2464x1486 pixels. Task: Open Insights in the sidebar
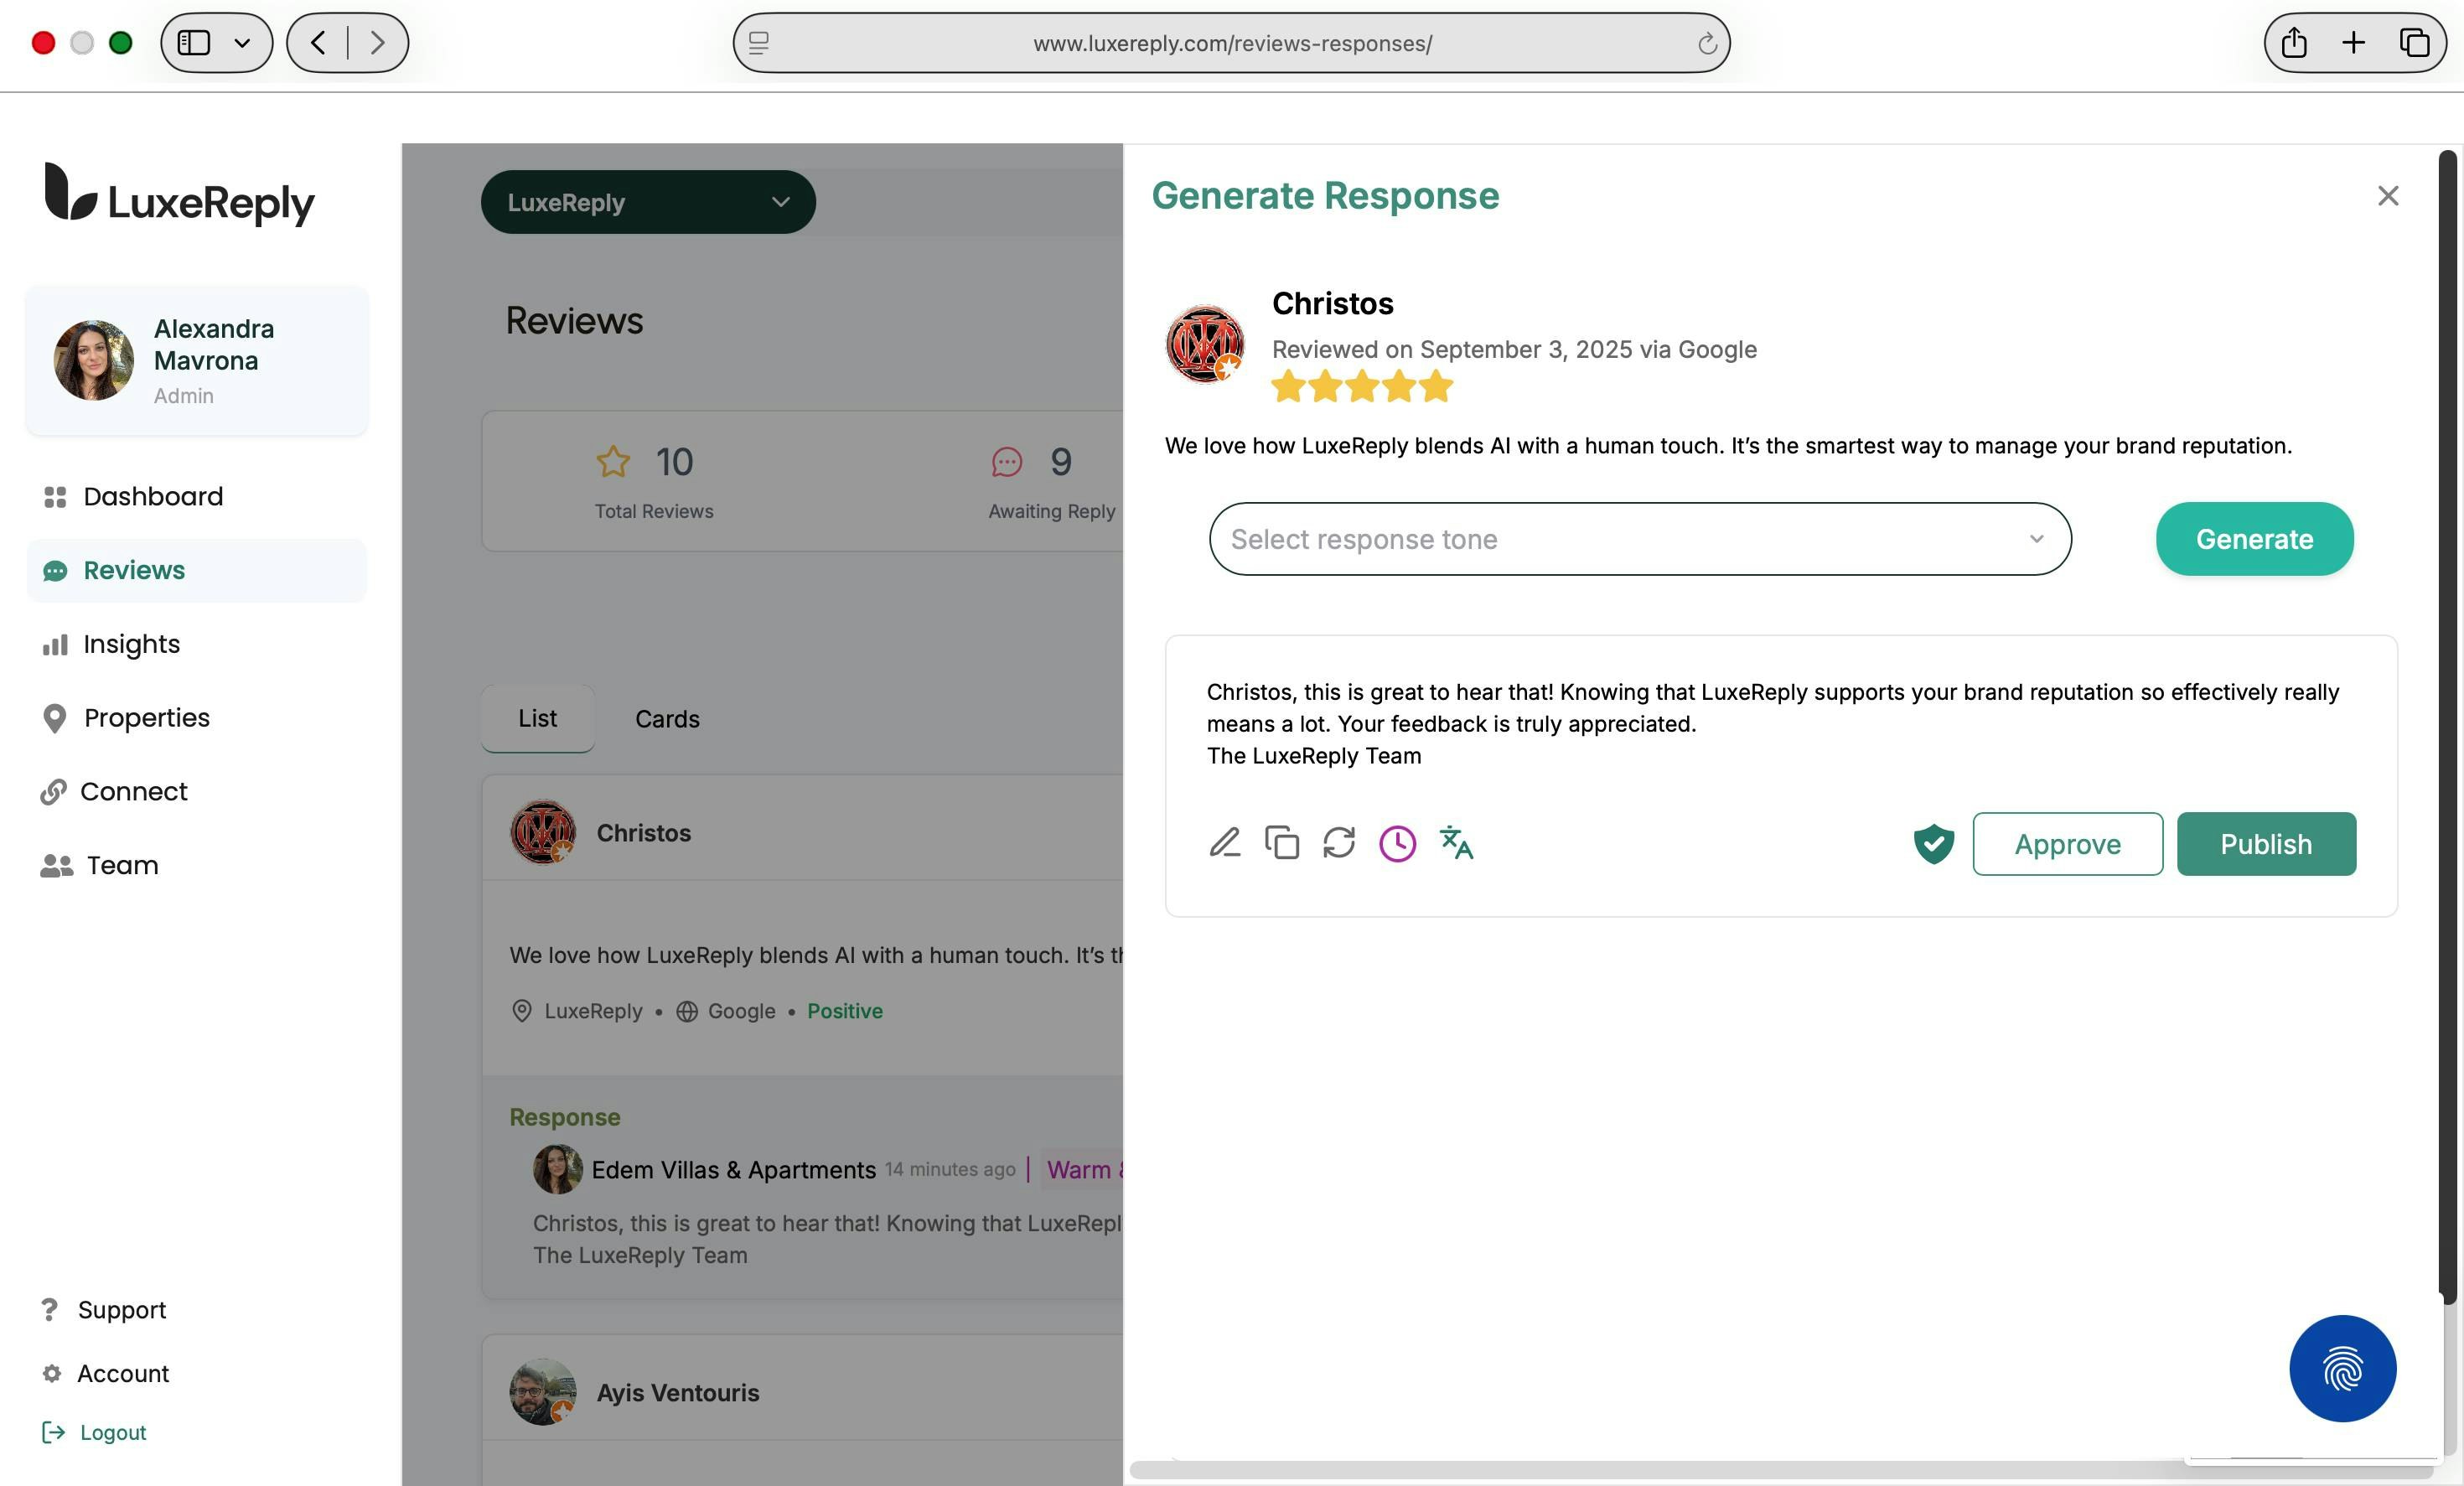pos(131,644)
